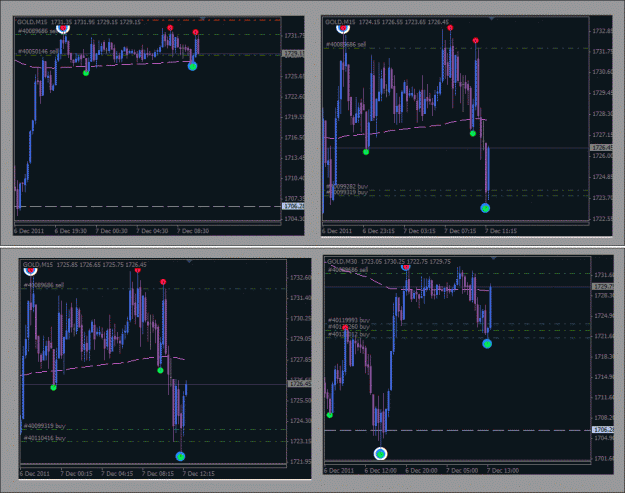This screenshot has width=625, height=493.
Task: Select the red marker at the highest peak, GOLD,M15 1724.15 chart
Action: [450, 28]
